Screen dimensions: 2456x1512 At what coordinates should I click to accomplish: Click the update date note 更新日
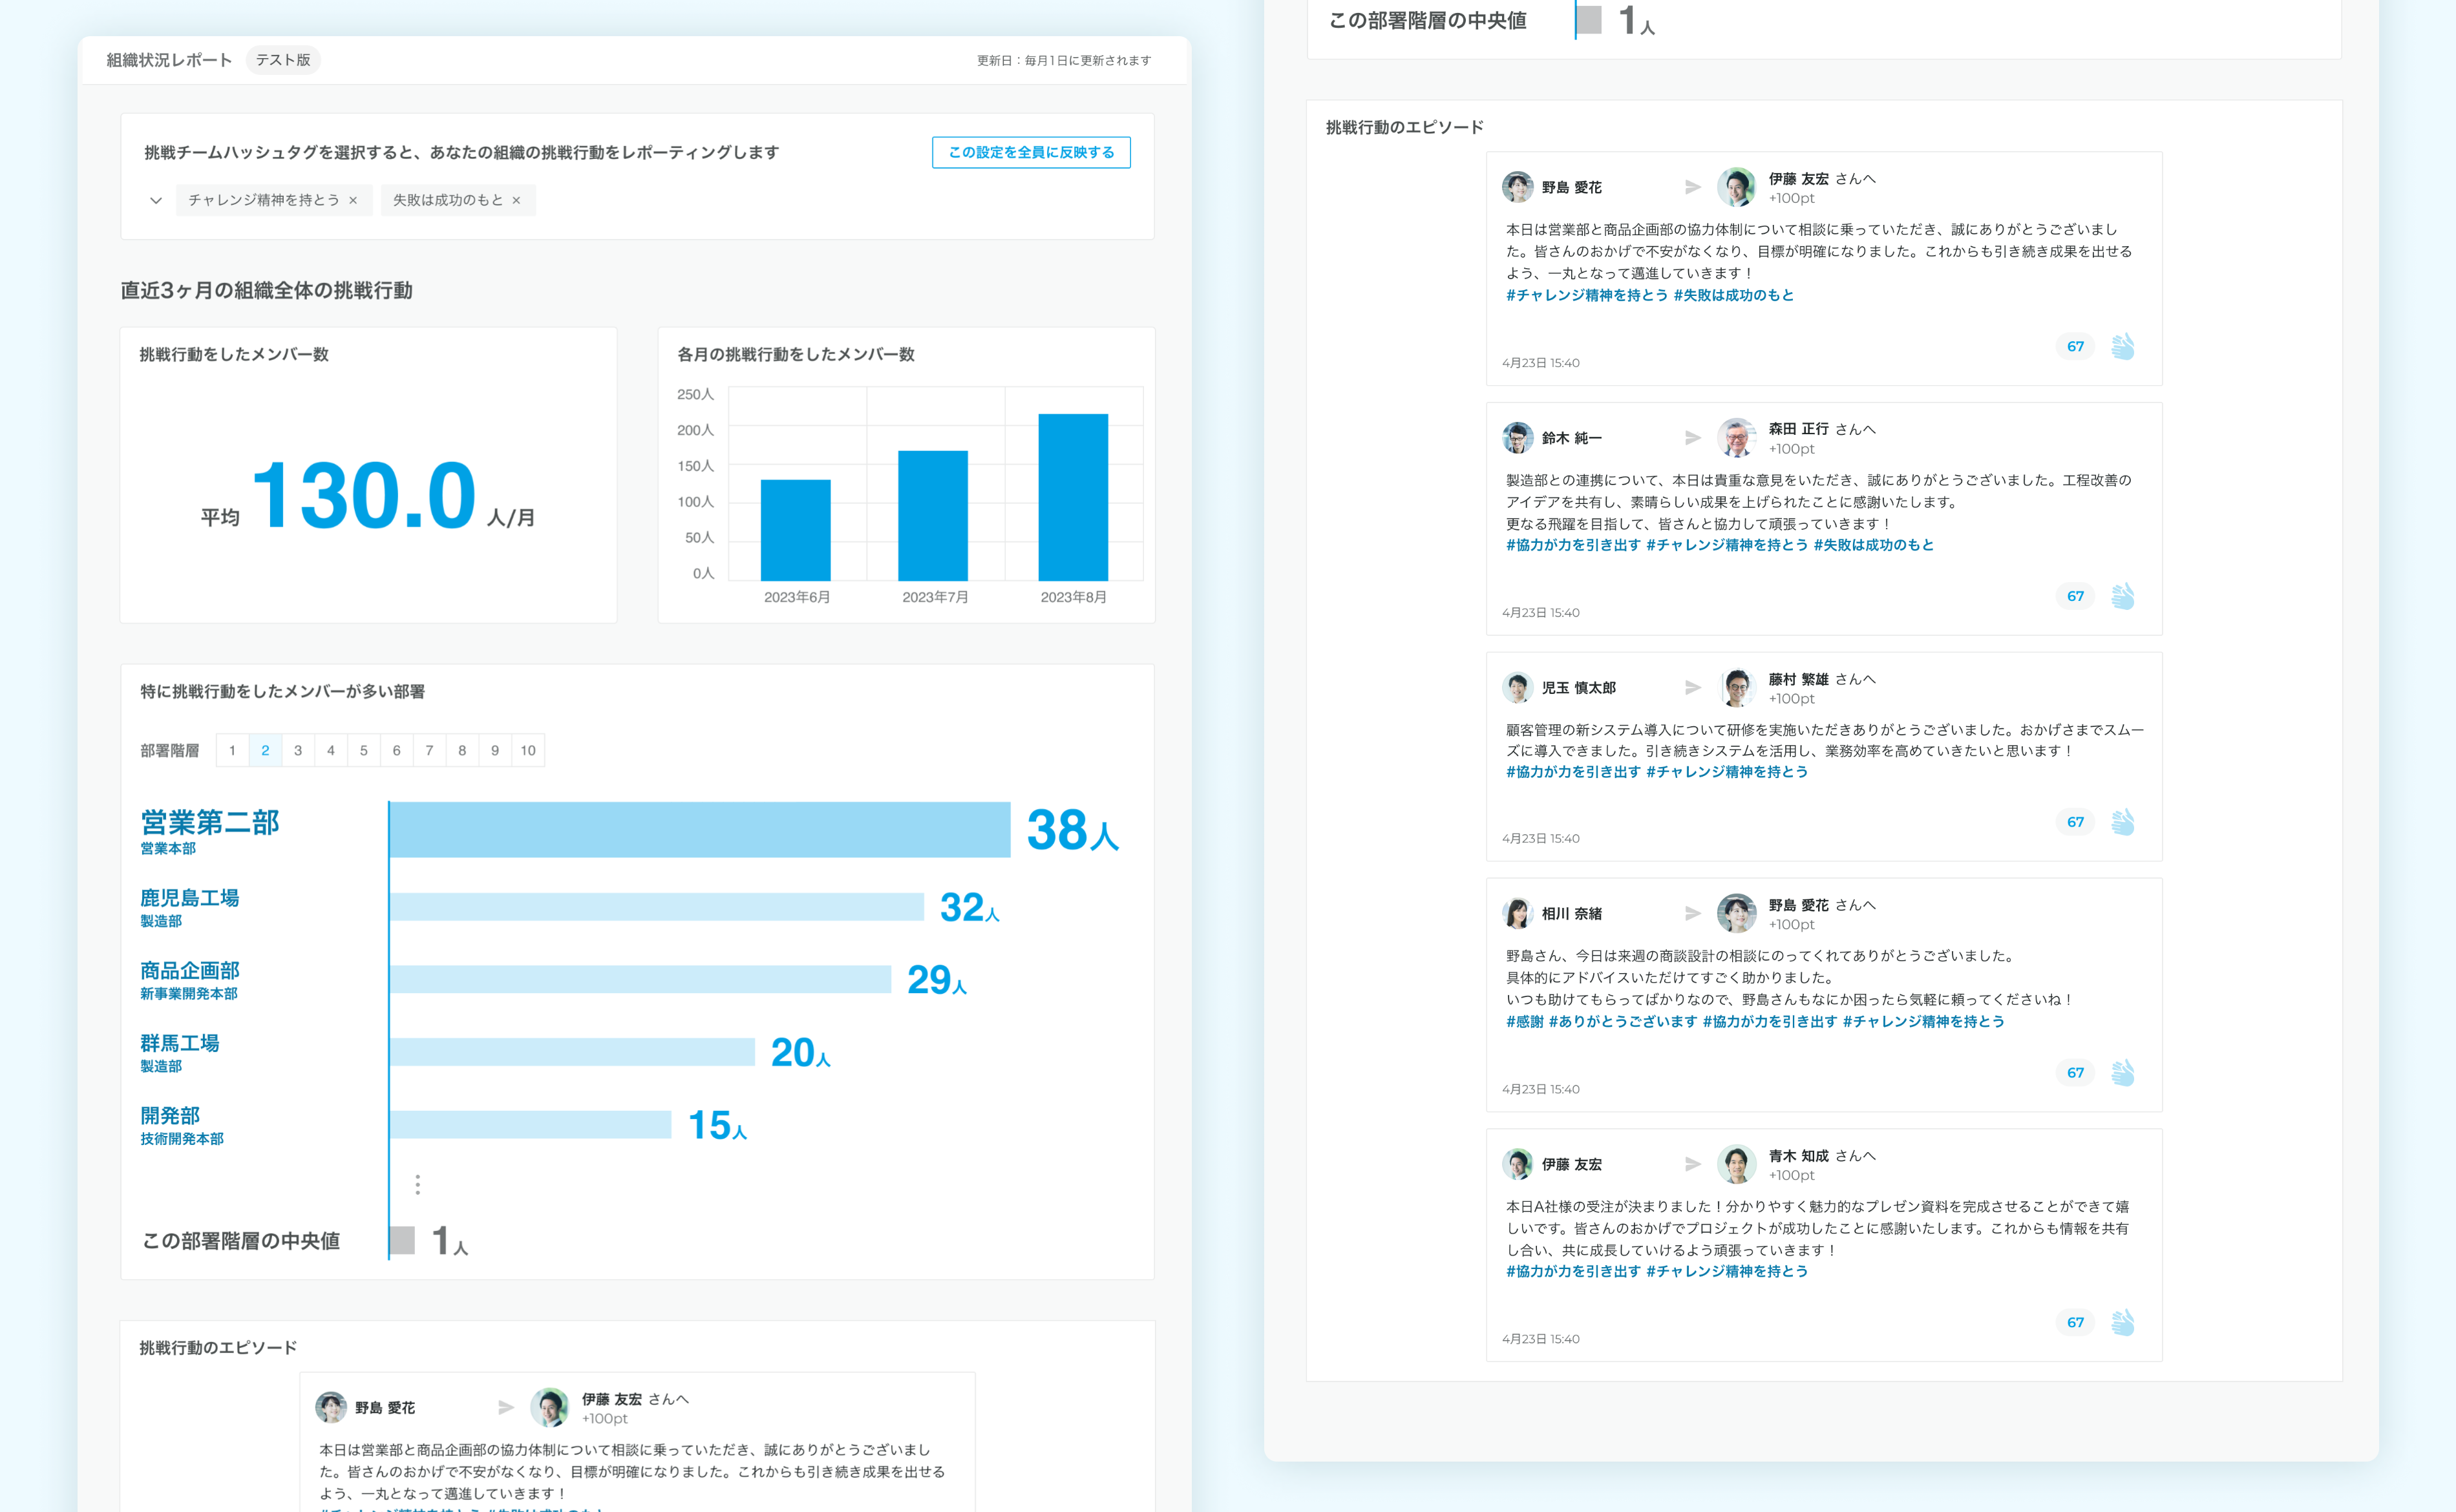[1064, 61]
